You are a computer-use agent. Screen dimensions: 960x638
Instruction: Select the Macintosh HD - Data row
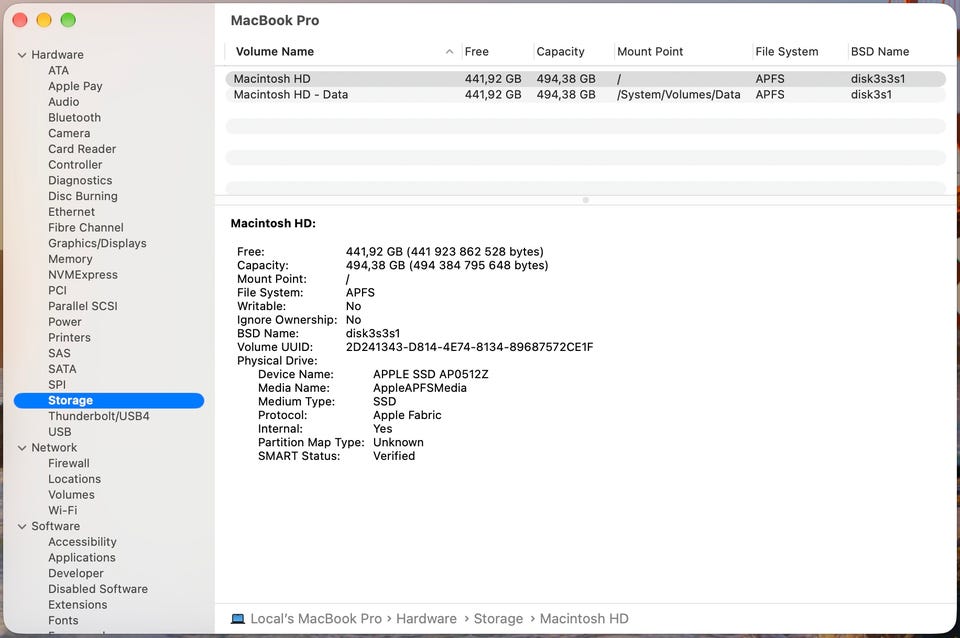585,95
